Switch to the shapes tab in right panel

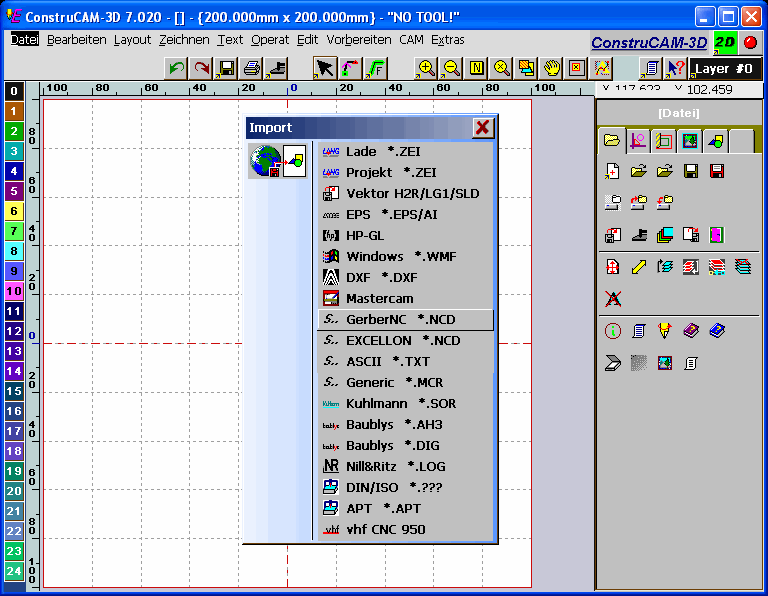(715, 142)
